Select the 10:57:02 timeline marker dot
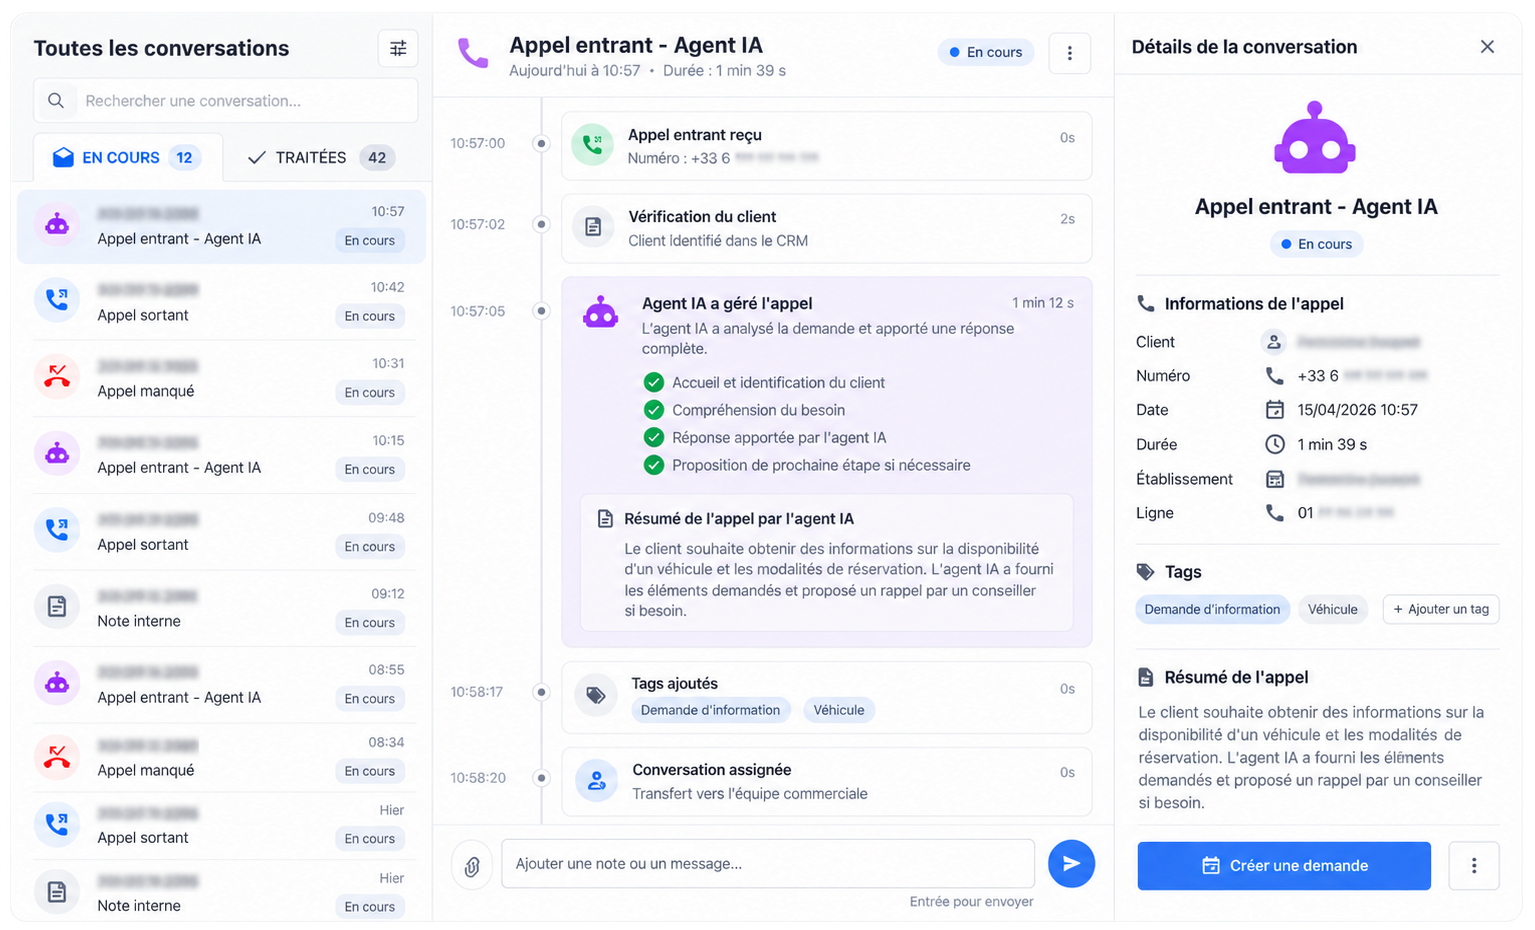This screenshot has height=930, width=1535. [541, 224]
